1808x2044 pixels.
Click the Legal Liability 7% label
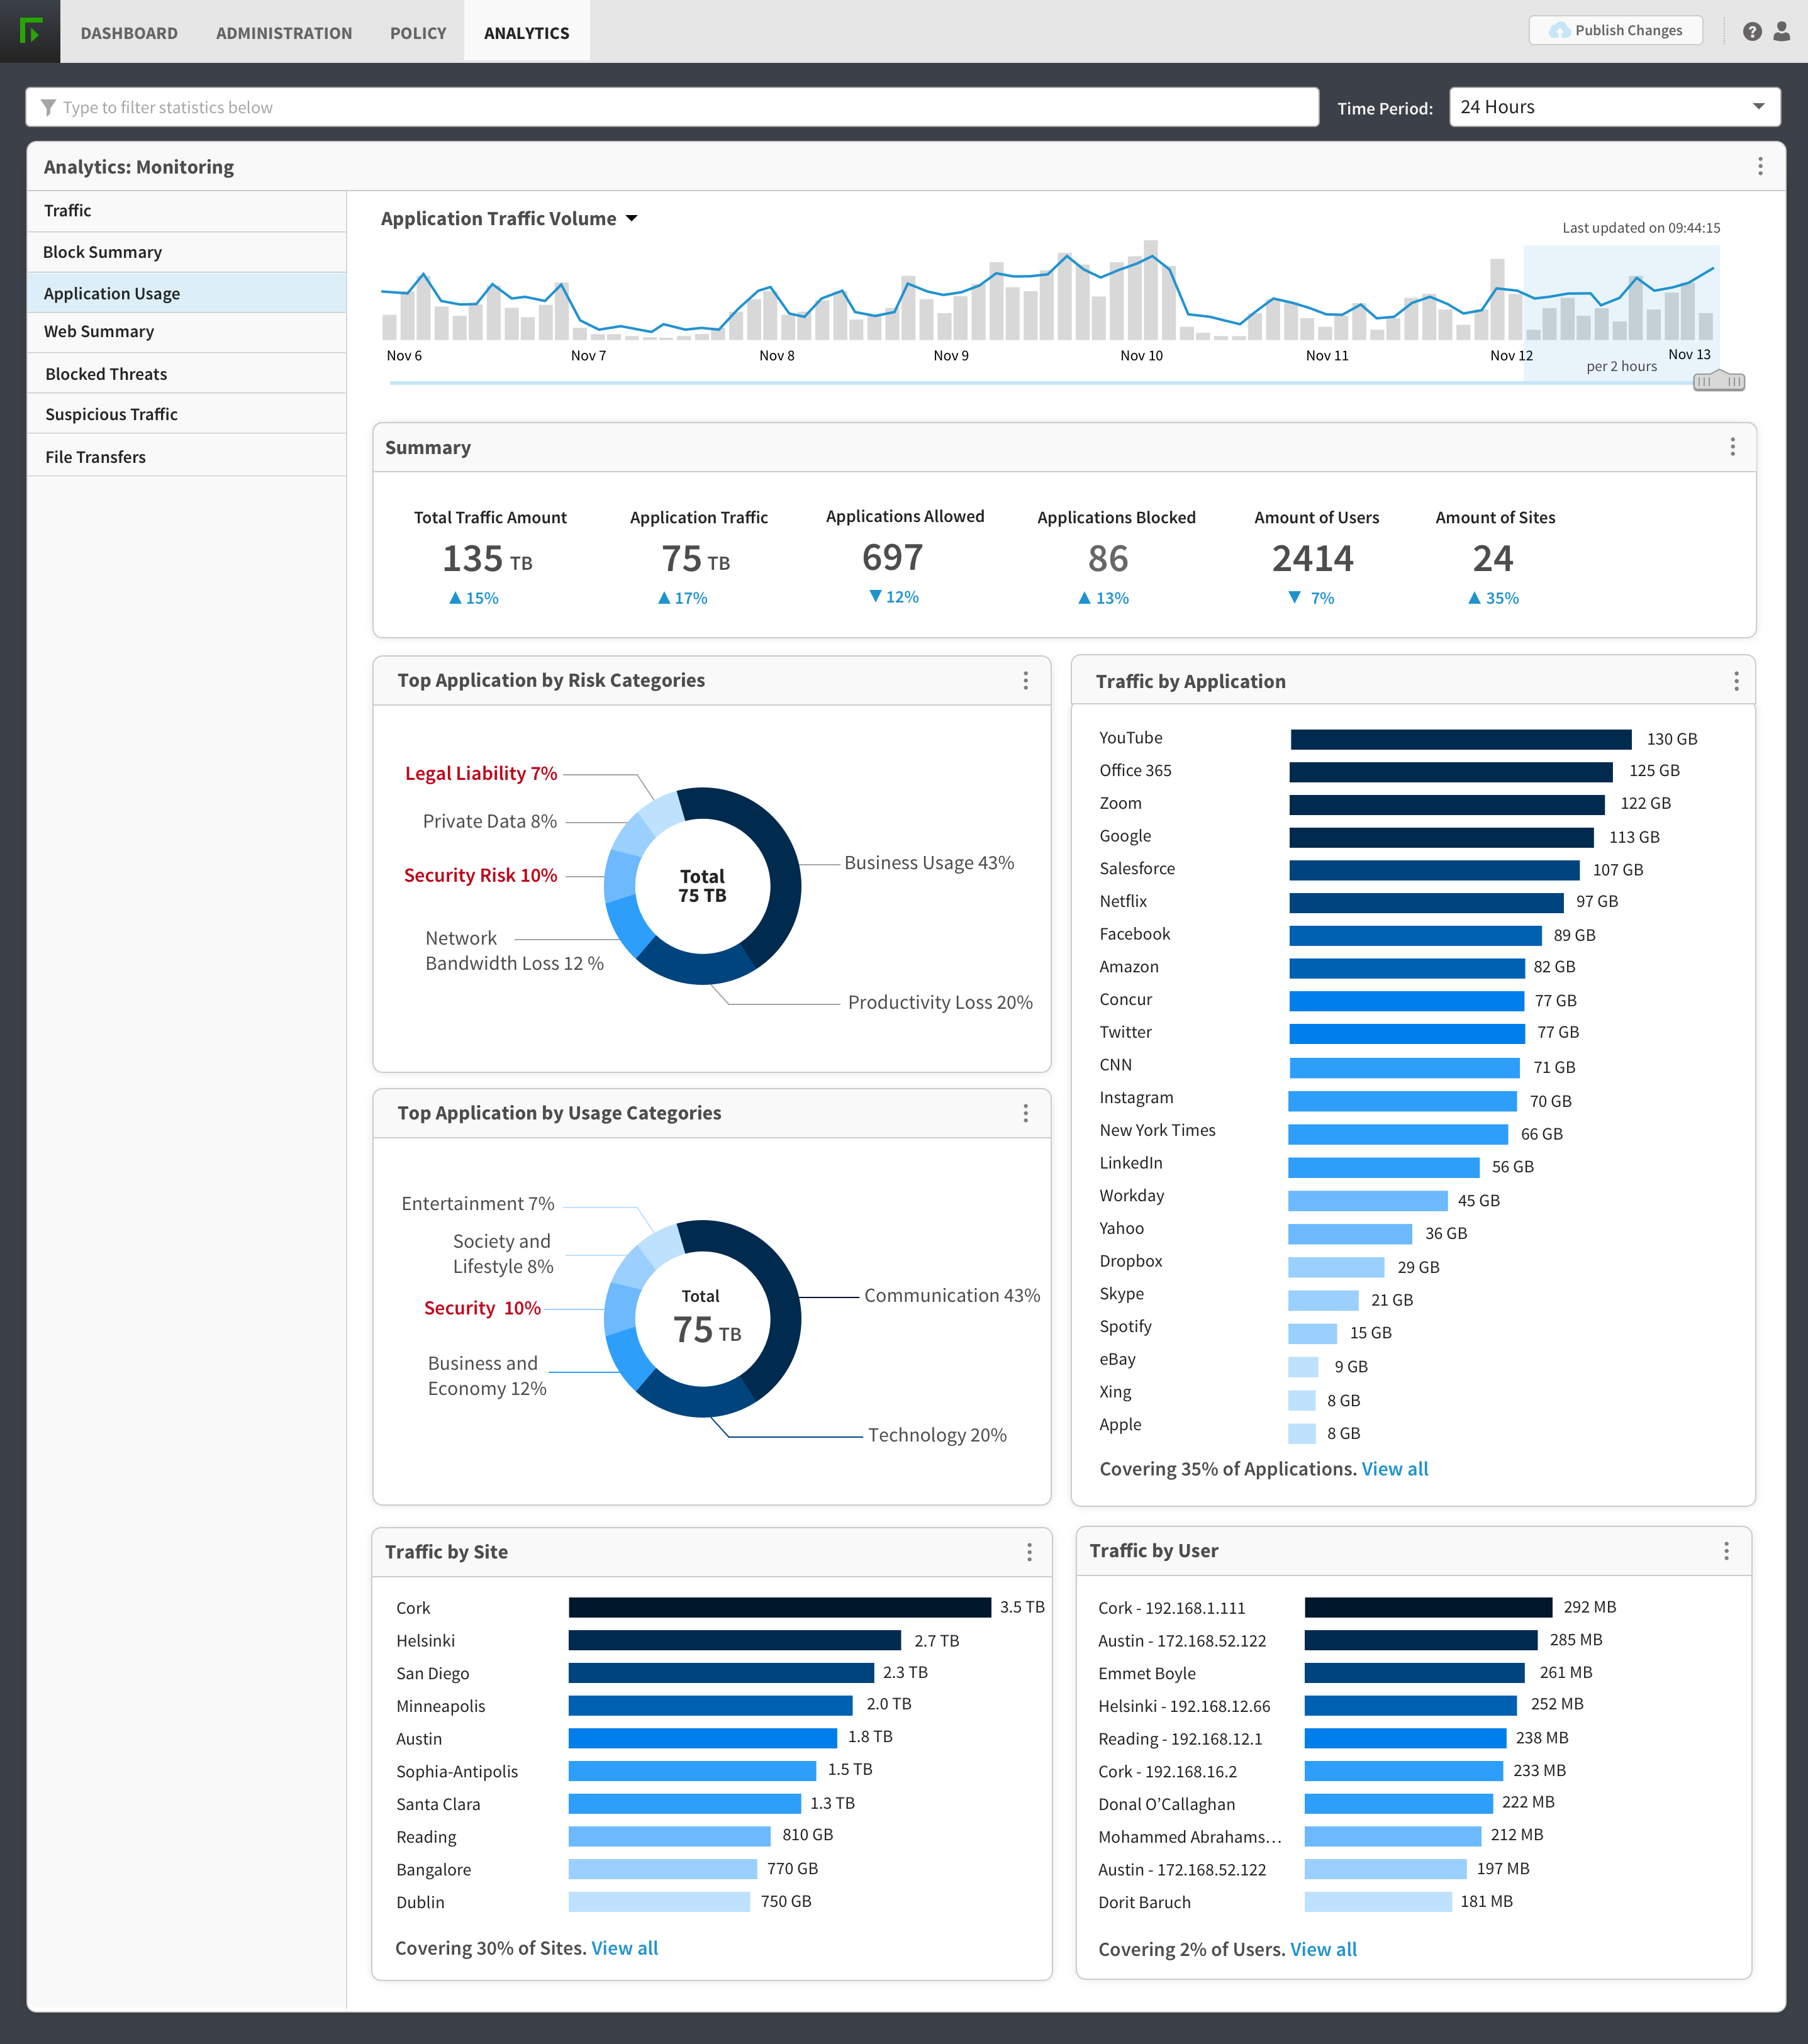point(481,773)
